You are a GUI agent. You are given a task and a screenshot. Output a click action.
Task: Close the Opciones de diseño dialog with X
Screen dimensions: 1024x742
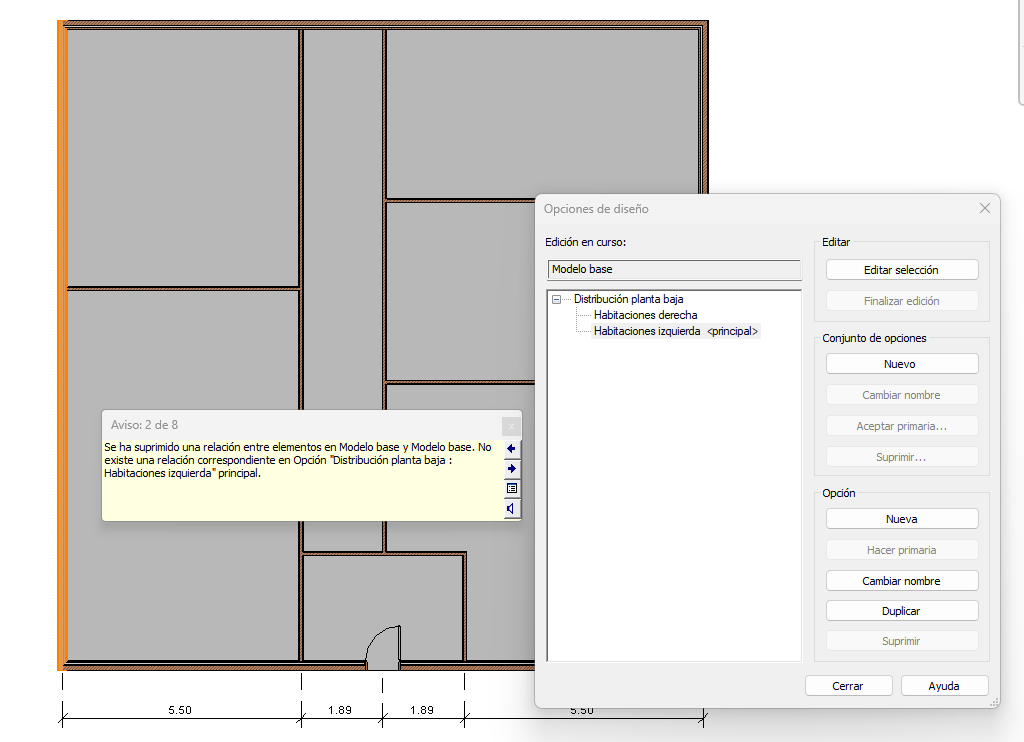pos(984,208)
